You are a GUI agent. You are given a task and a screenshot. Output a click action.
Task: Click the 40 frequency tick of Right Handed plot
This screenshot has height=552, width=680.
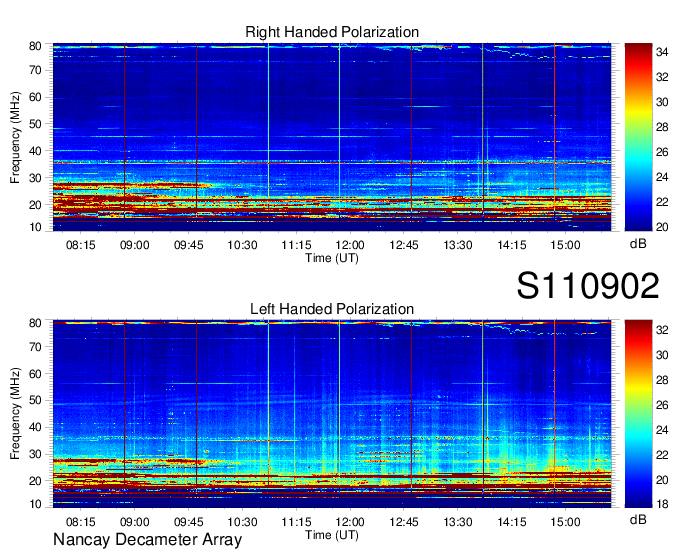click(35, 151)
